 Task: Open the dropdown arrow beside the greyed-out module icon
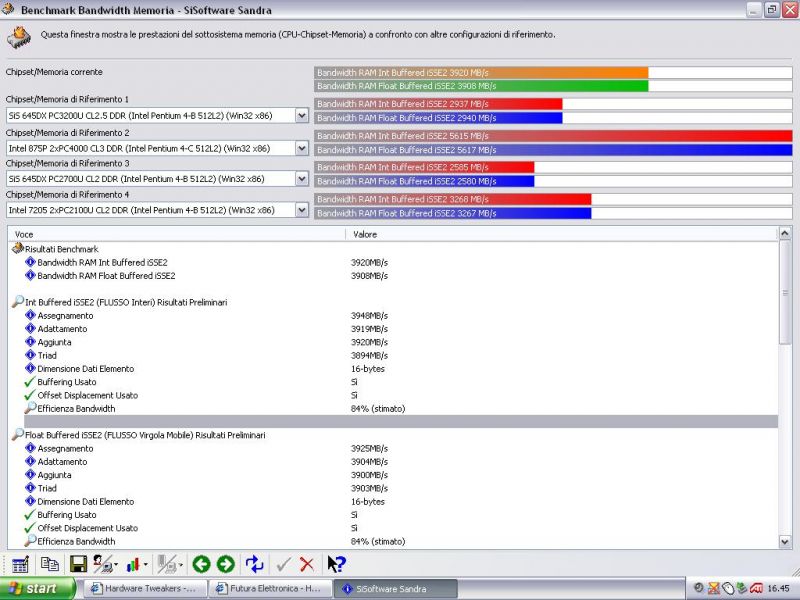tap(181, 565)
